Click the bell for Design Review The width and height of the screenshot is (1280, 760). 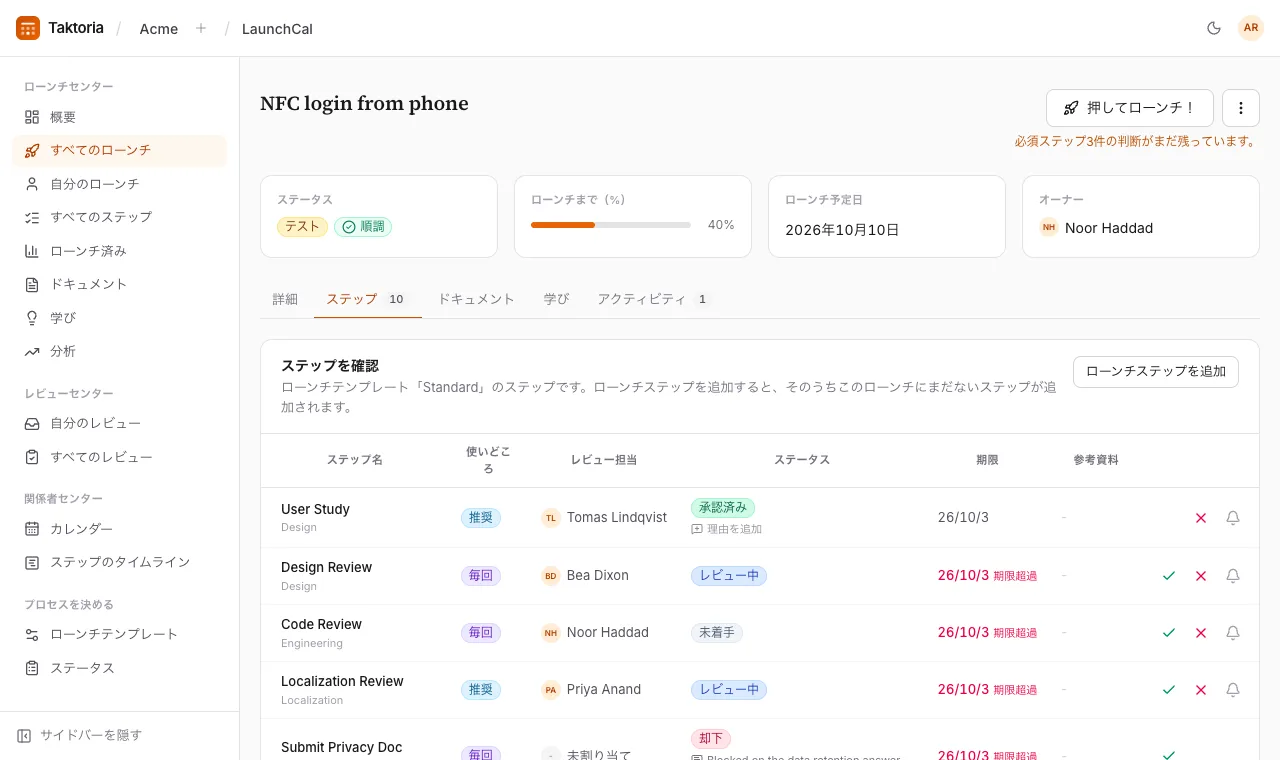point(1233,576)
